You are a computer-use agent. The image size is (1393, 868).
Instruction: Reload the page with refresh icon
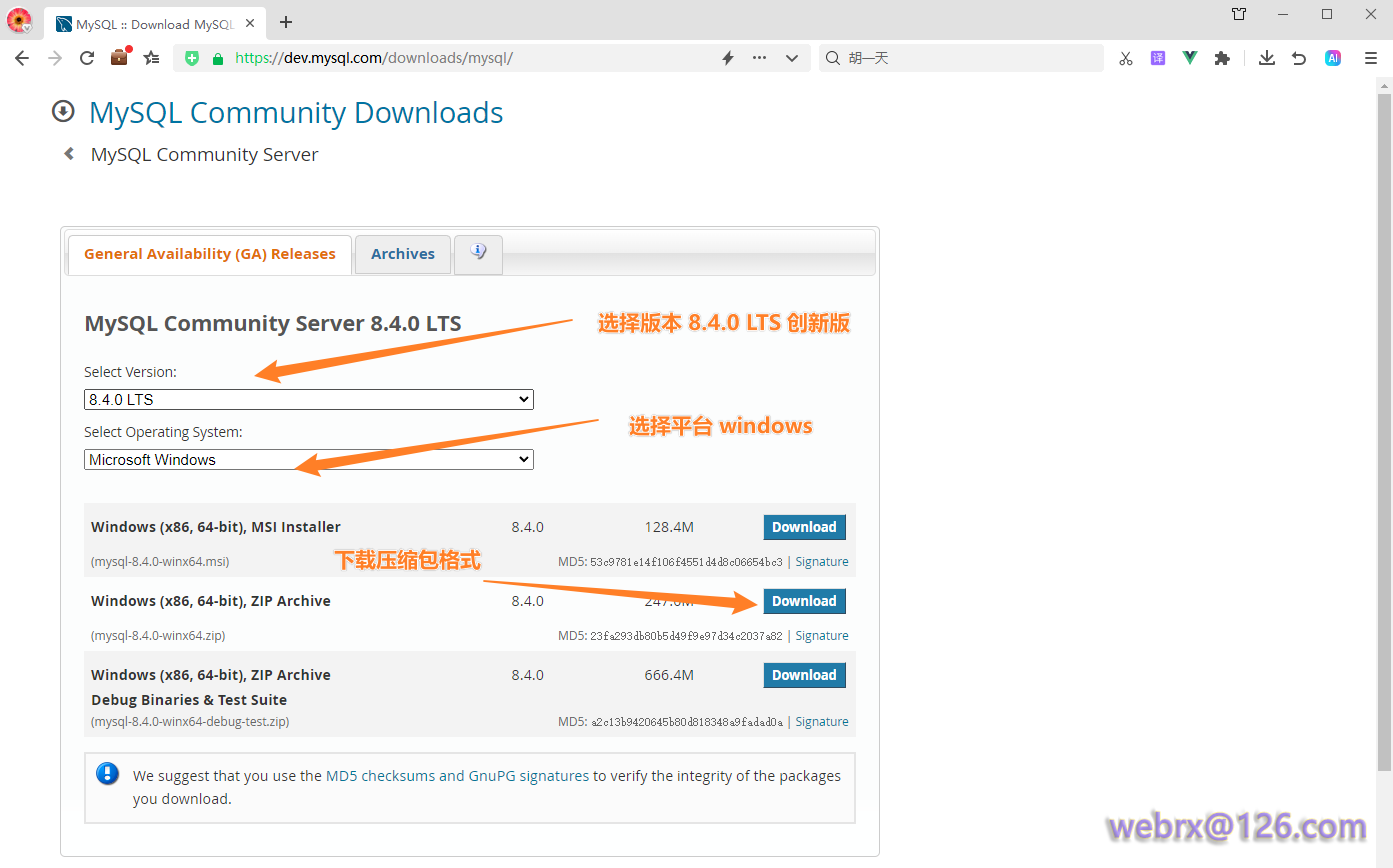click(x=87, y=58)
